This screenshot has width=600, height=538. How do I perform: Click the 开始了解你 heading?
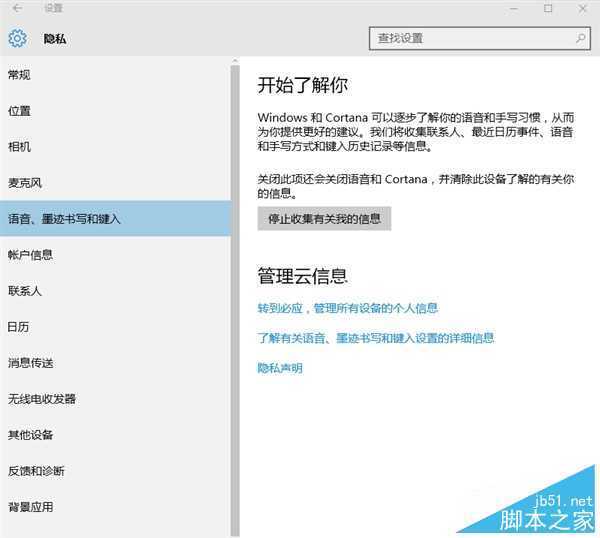click(x=302, y=85)
